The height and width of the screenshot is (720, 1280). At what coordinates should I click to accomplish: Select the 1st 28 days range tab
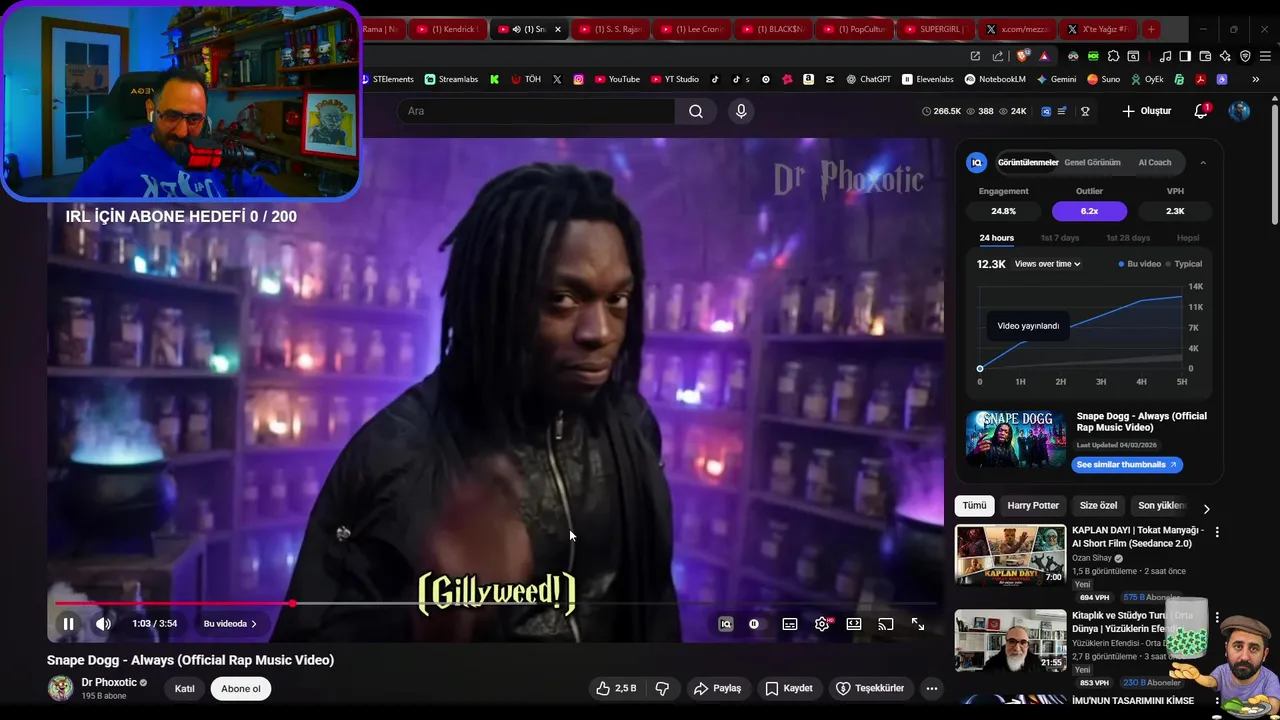tap(1128, 238)
